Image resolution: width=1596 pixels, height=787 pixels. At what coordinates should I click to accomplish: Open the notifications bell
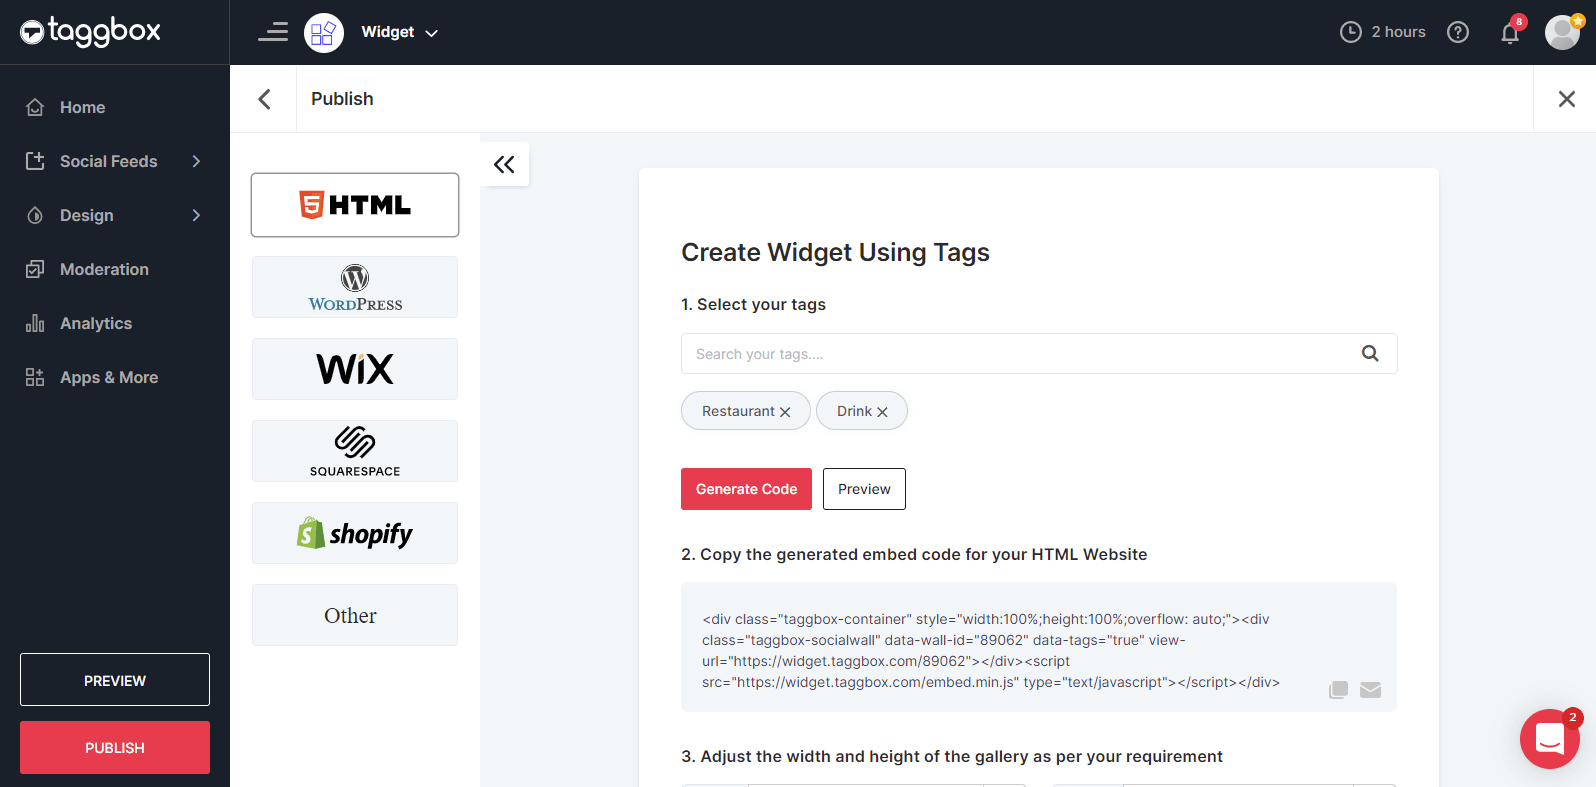pos(1510,33)
